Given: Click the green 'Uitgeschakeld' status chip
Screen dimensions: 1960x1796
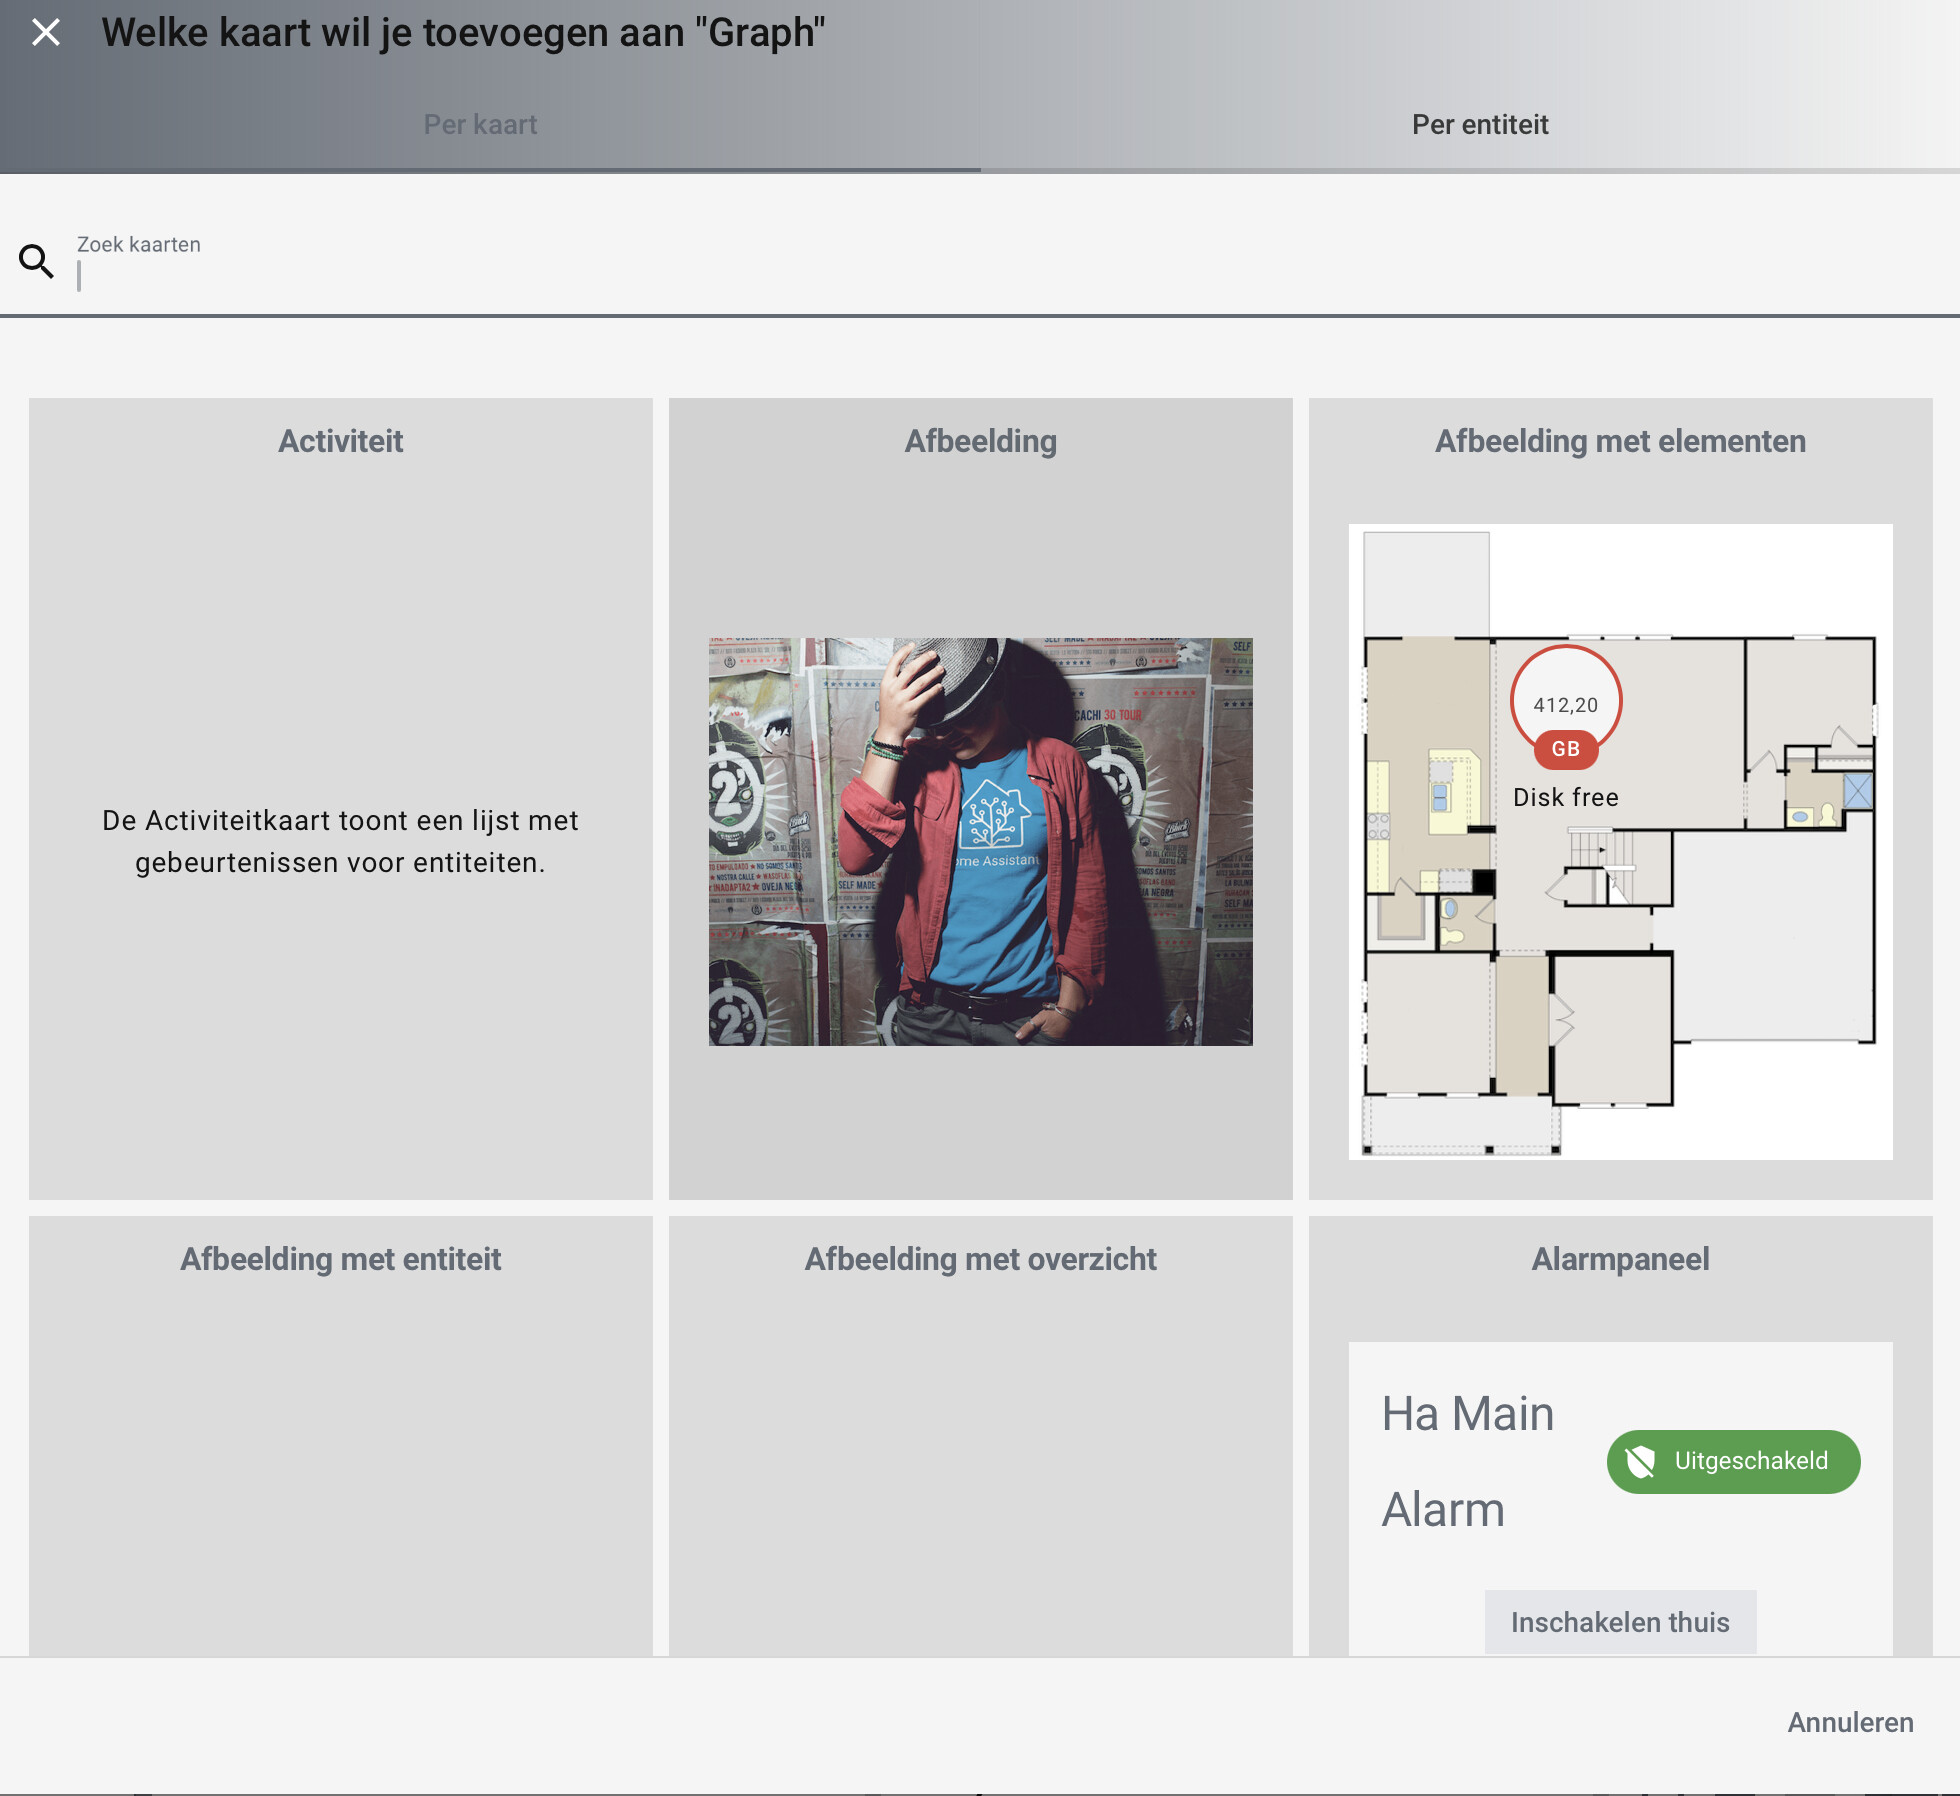Looking at the screenshot, I should (1733, 1461).
